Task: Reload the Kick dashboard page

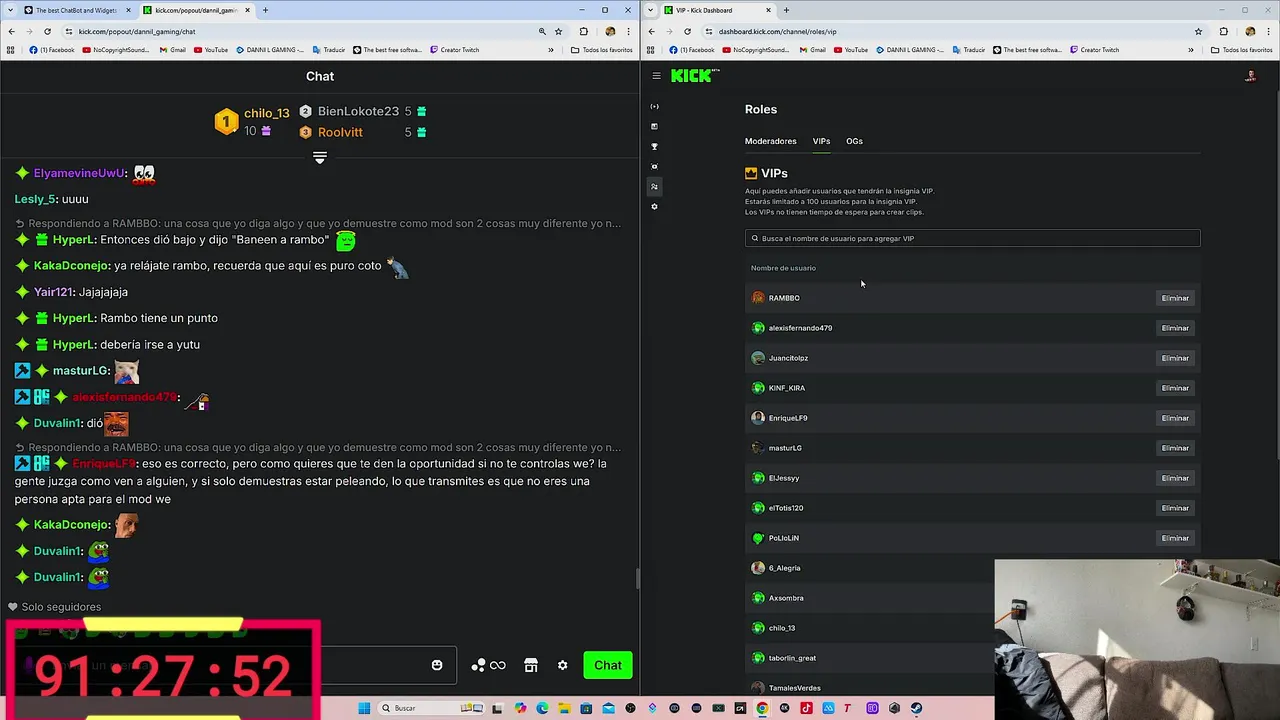Action: pos(687,31)
